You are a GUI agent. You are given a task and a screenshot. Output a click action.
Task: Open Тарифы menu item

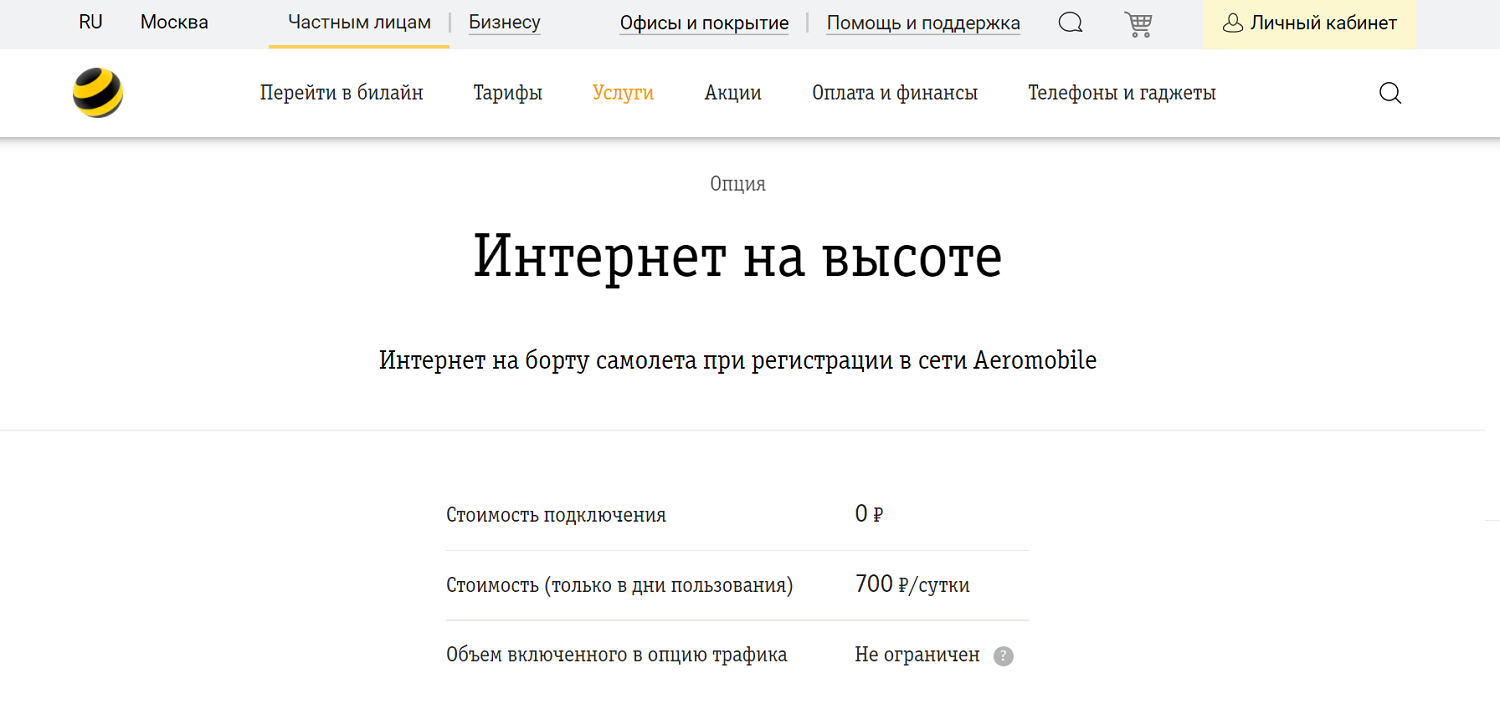click(508, 93)
